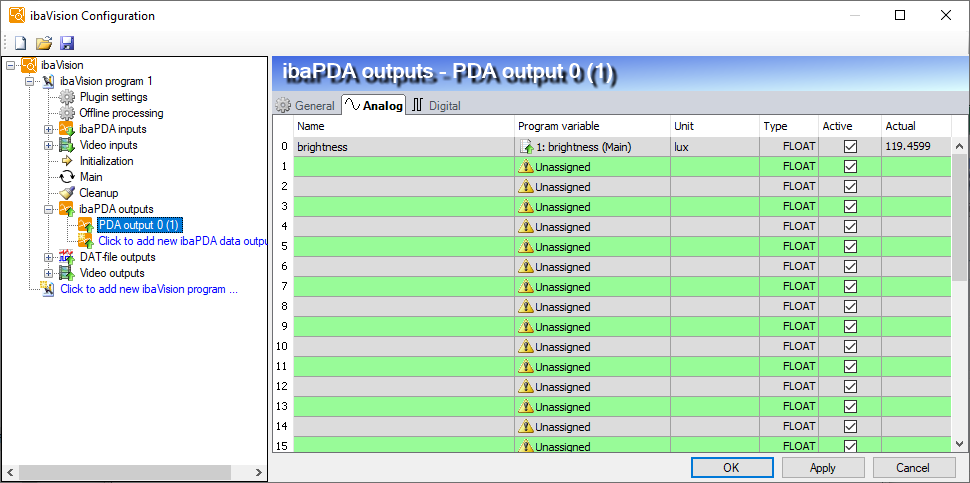970x483 pixels.
Task: Collapse the ibaPDA outputs tree node
Action: (48, 209)
